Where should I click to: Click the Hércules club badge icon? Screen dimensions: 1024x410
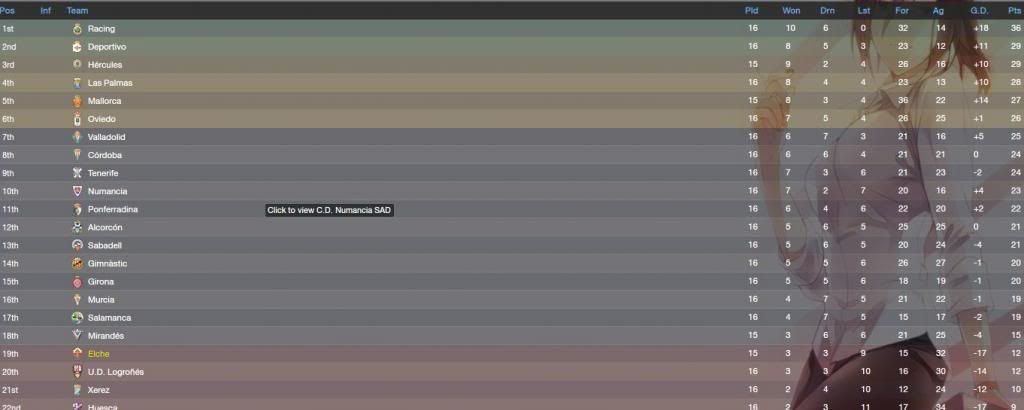point(77,65)
